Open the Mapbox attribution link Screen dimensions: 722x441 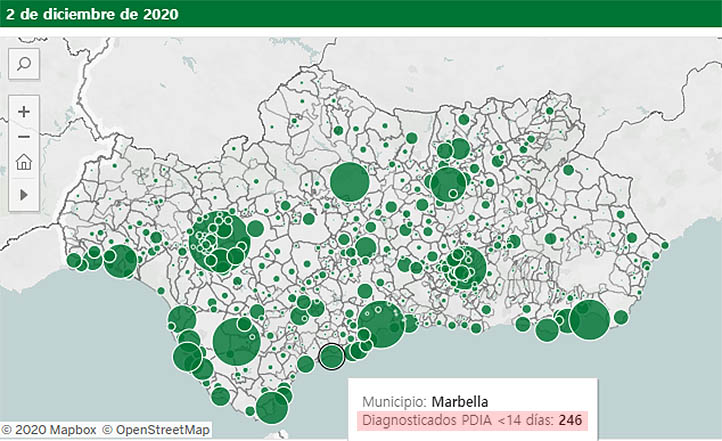pos(49,430)
